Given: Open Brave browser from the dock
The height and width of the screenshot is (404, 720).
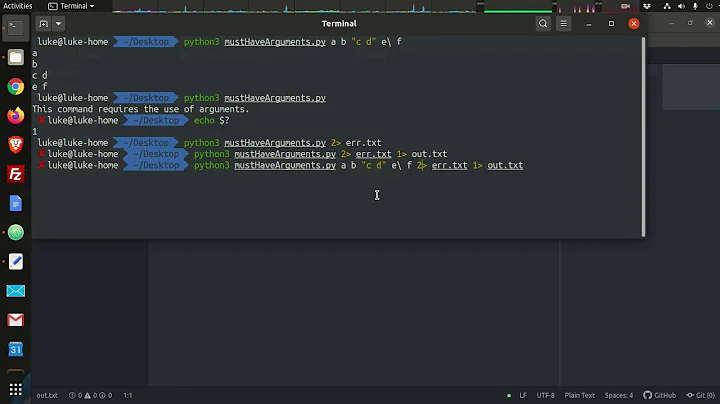Looking at the screenshot, I should pos(15,145).
